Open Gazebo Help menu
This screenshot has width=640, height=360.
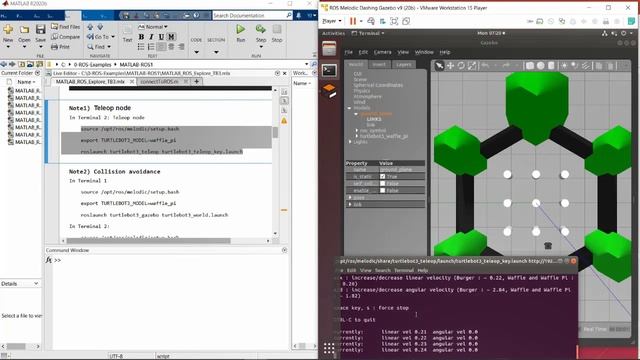444,52
